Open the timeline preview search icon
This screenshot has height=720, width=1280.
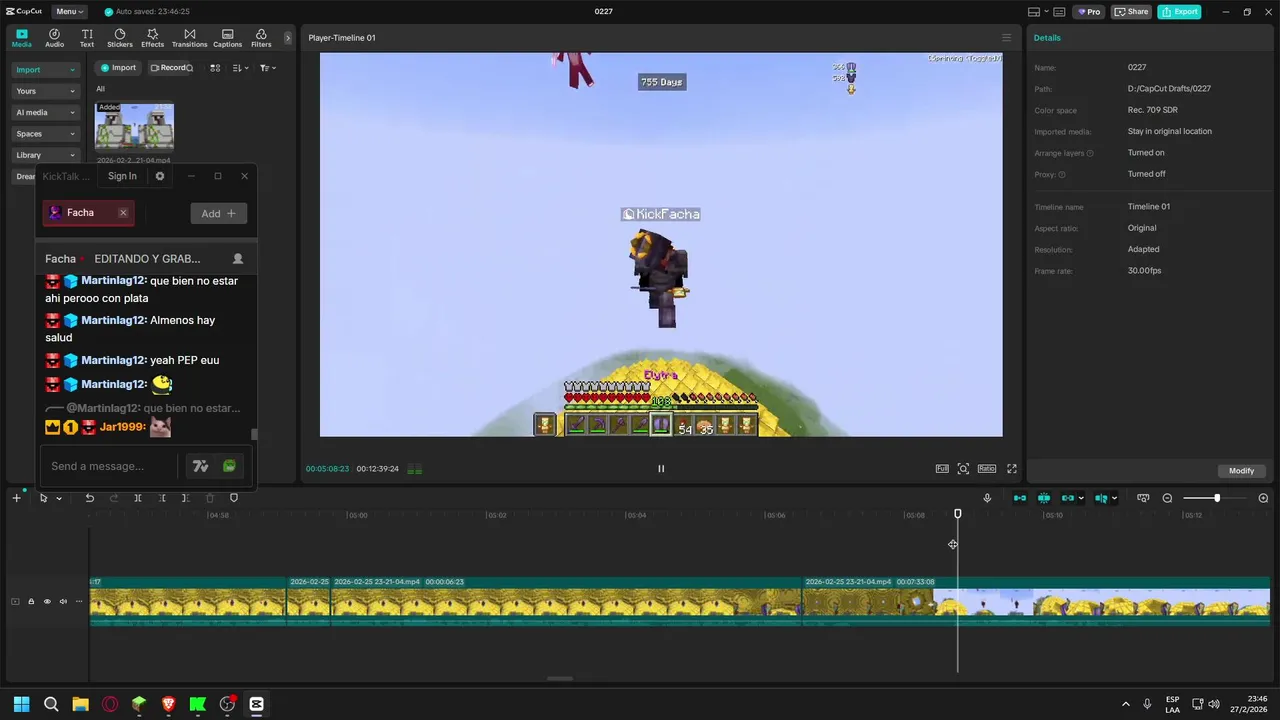pos(1143,498)
